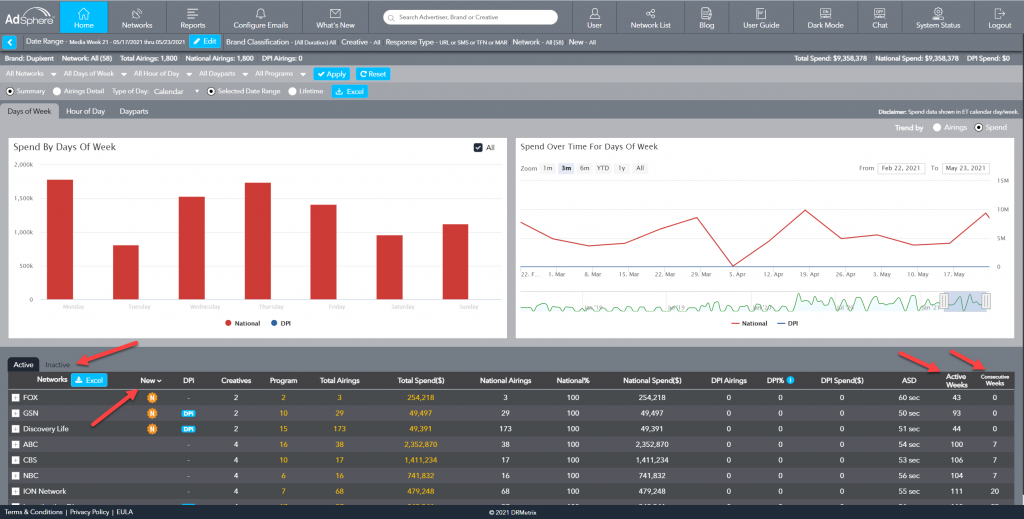Click the AdSphere logo
Screen dimensions: 1024x519
29,16
